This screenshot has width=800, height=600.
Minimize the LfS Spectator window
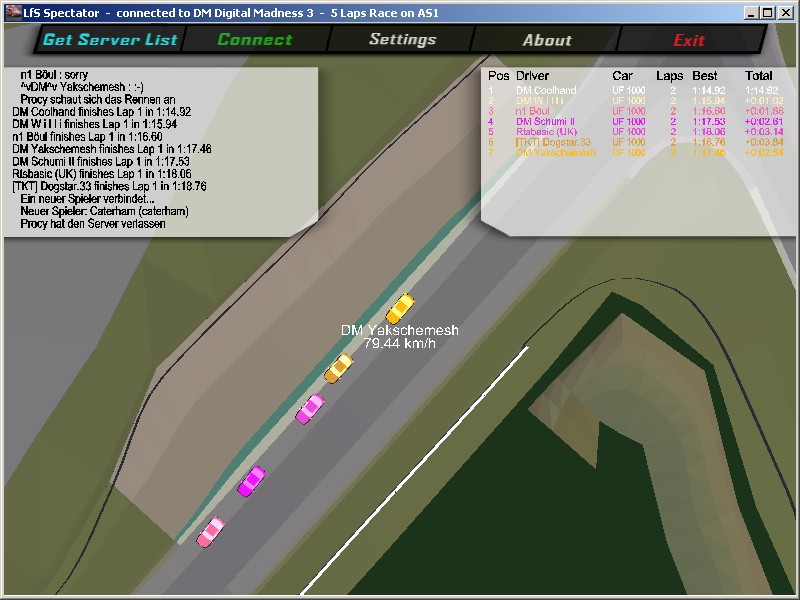point(751,13)
